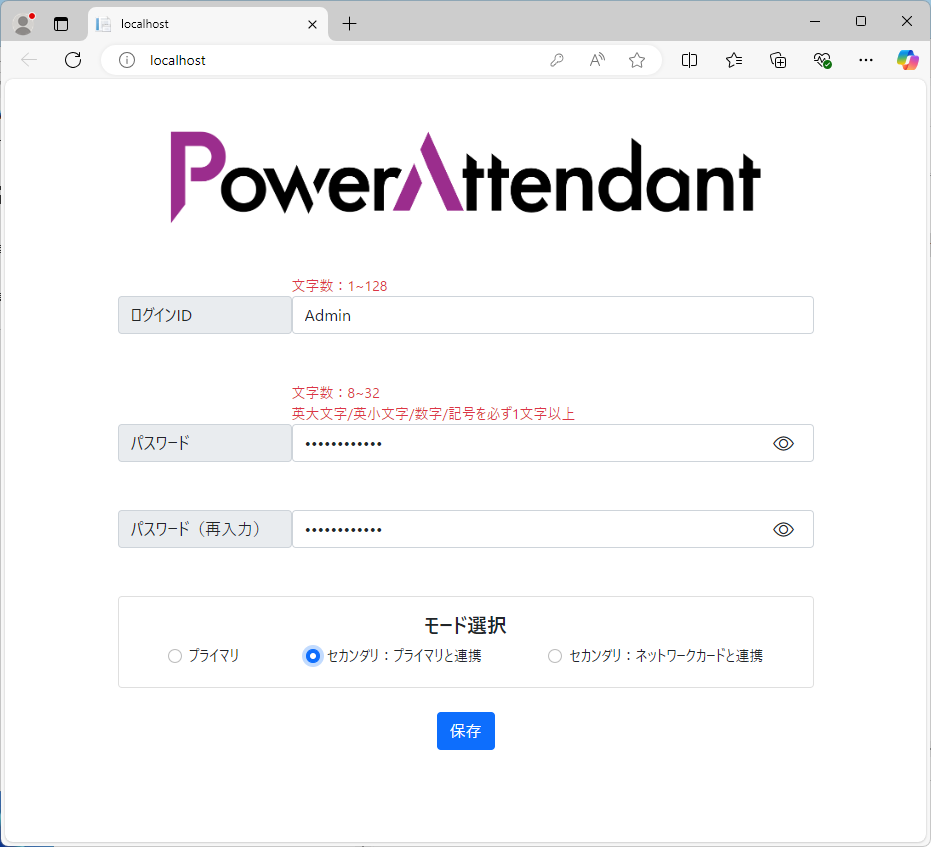Click the 保存 button

[465, 731]
